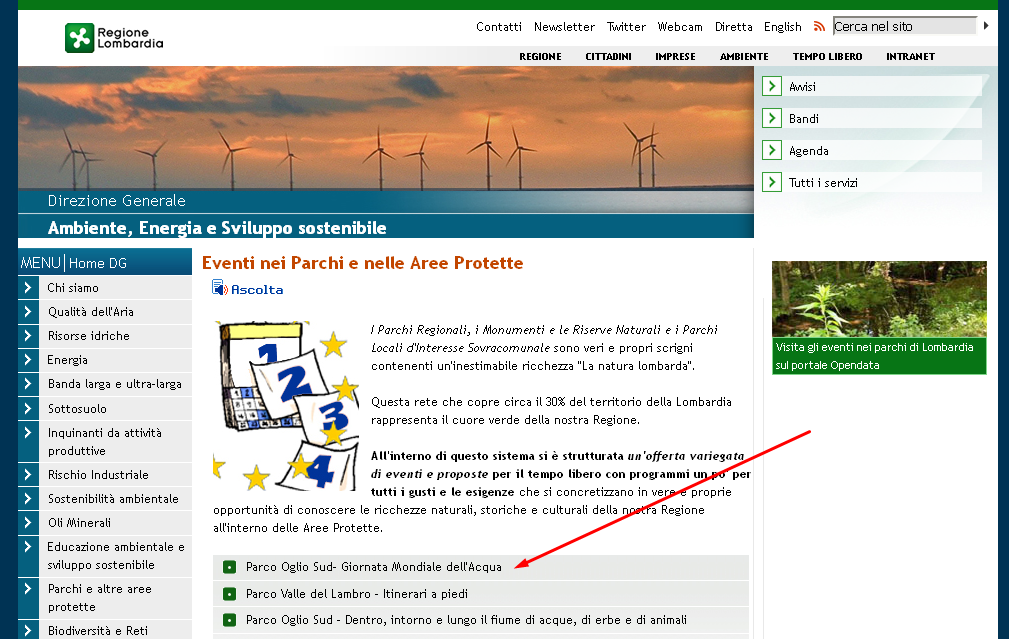Go to the Twitter link
This screenshot has width=1009, height=639.
click(x=626, y=27)
